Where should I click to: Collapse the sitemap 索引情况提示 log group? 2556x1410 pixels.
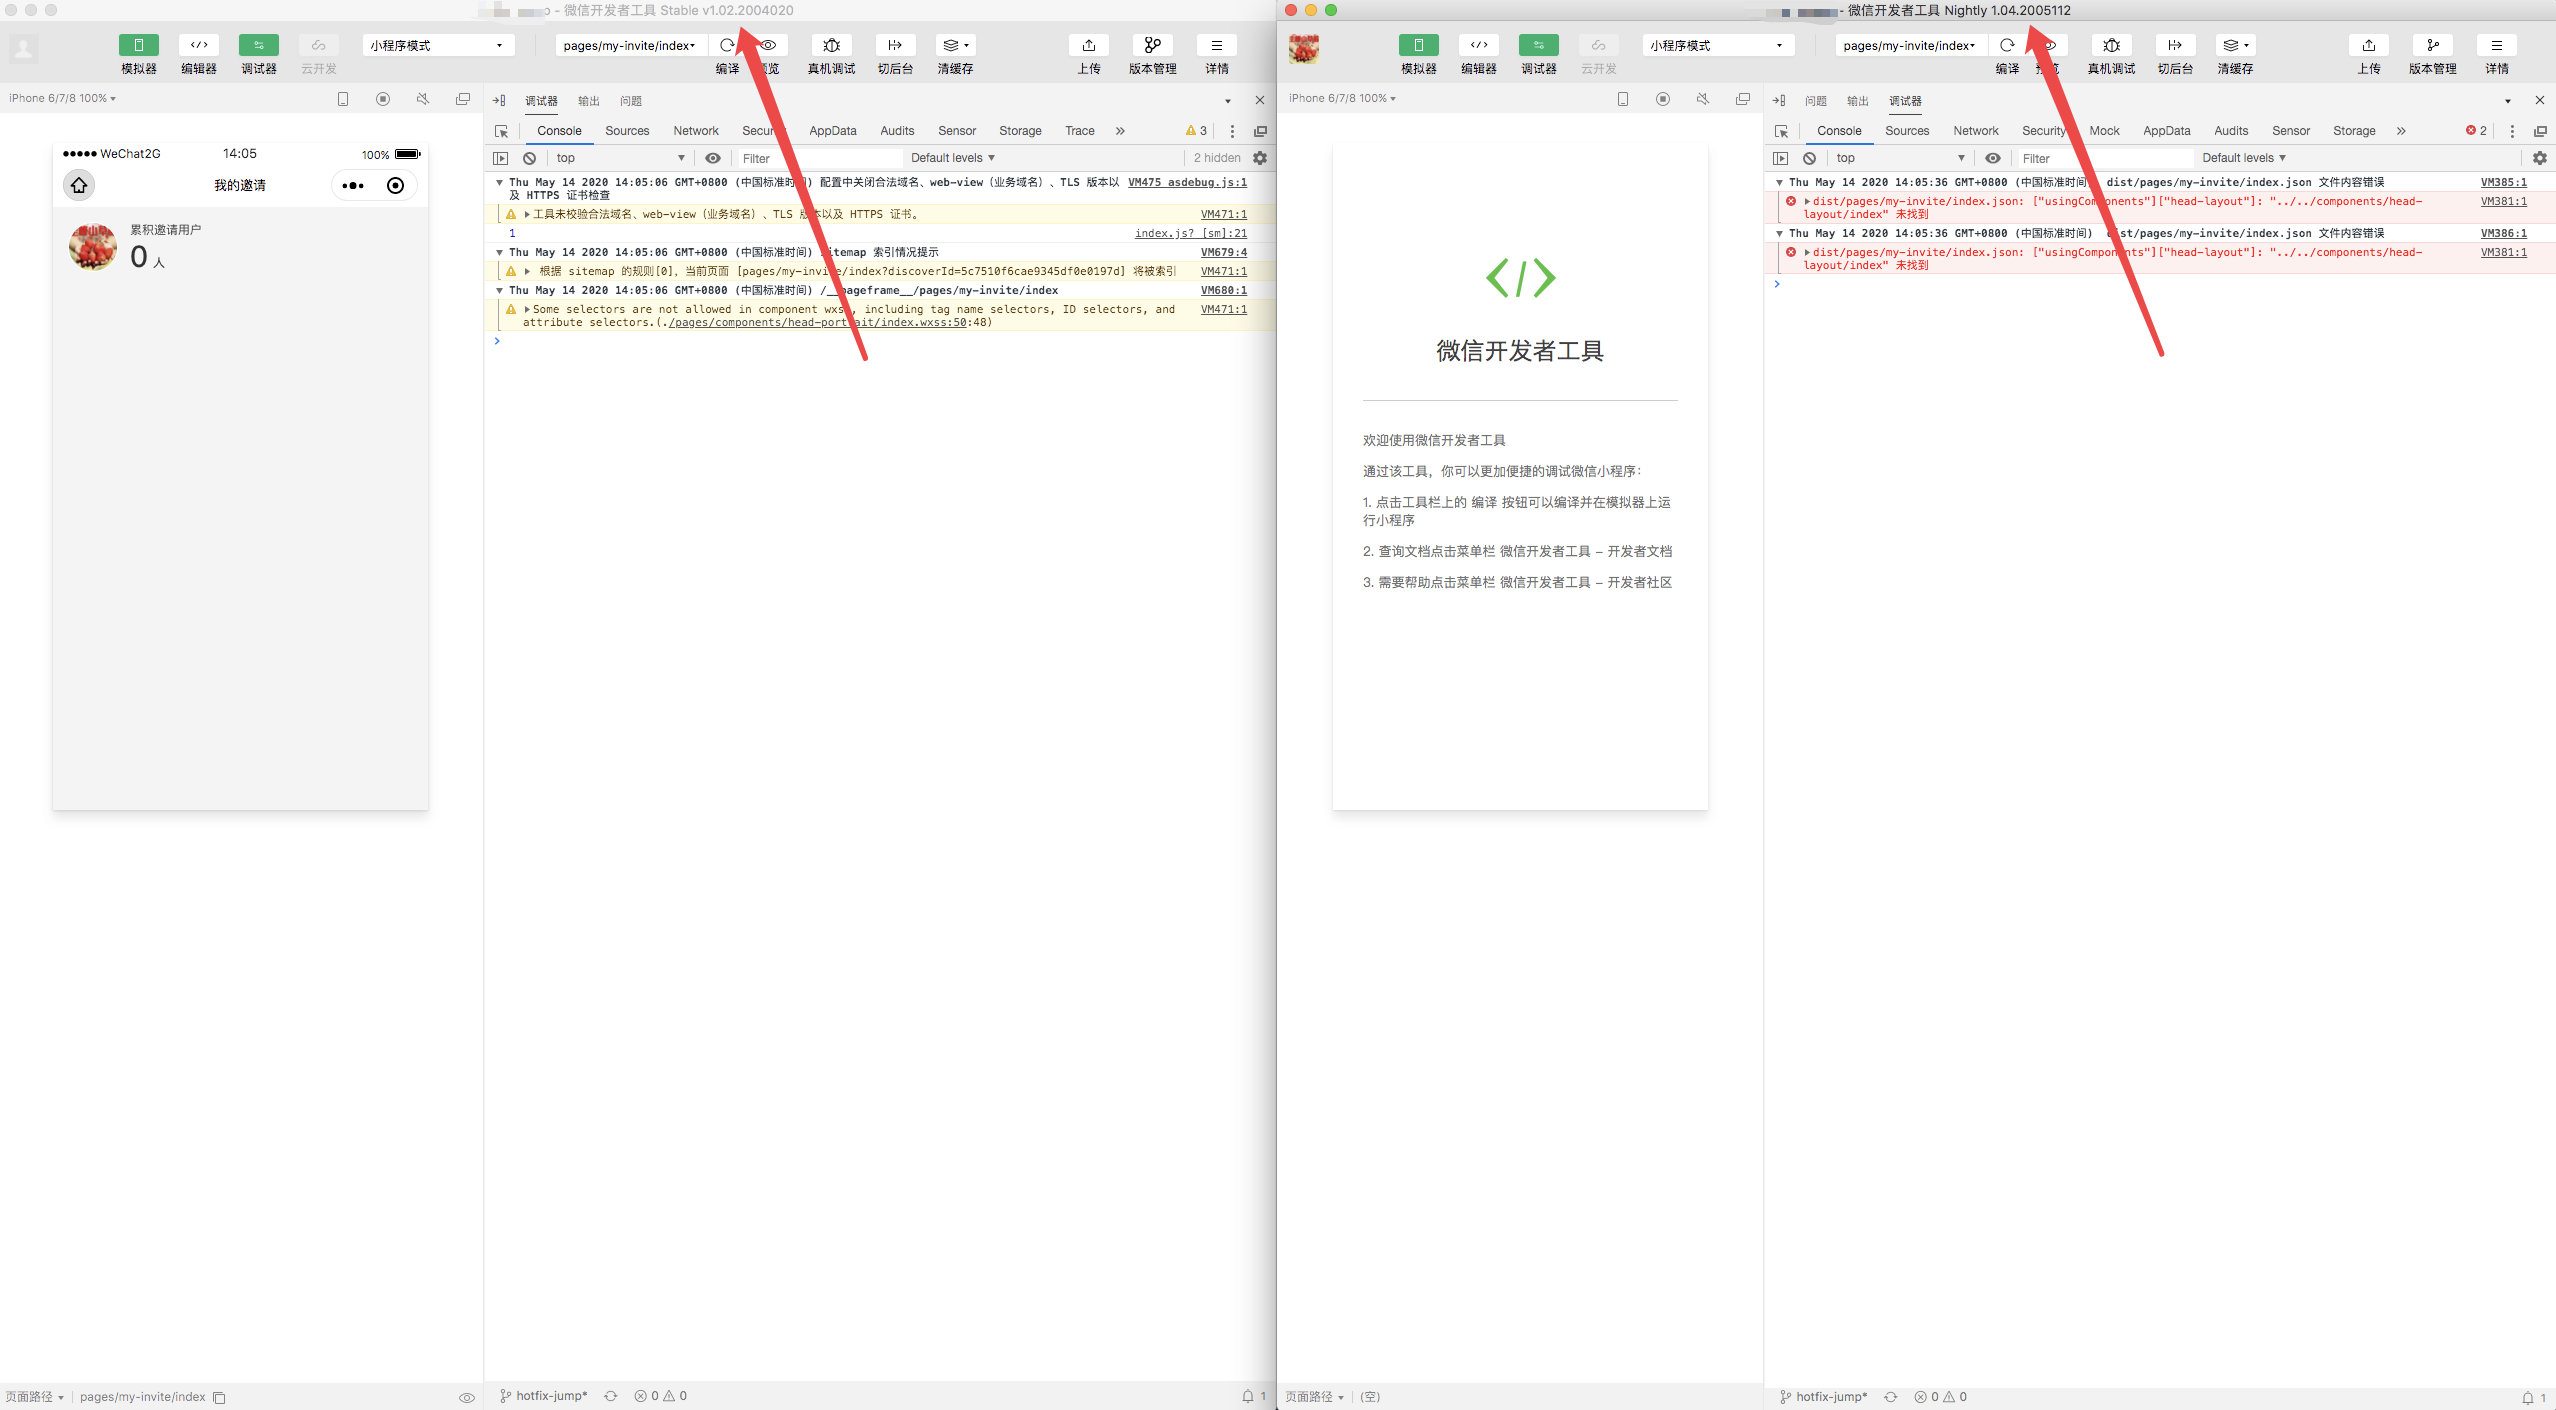(x=500, y=252)
